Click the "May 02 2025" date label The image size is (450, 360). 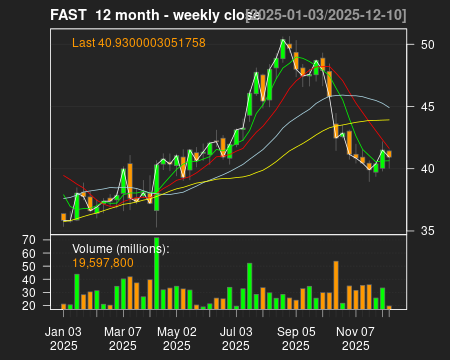coord(177,339)
